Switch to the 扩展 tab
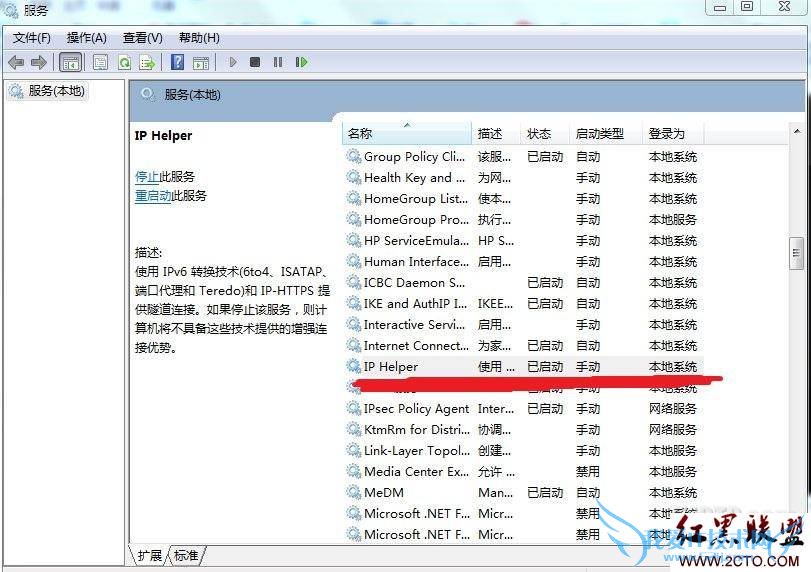This screenshot has height=572, width=811. point(149,555)
